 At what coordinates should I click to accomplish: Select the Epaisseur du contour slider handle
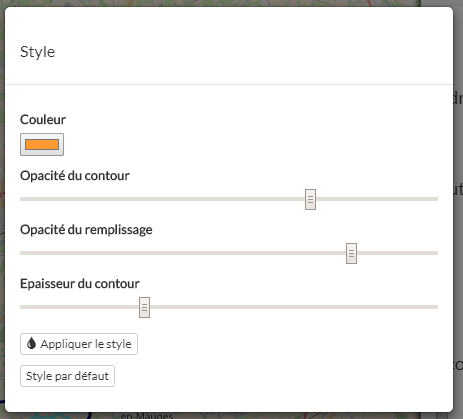144,307
